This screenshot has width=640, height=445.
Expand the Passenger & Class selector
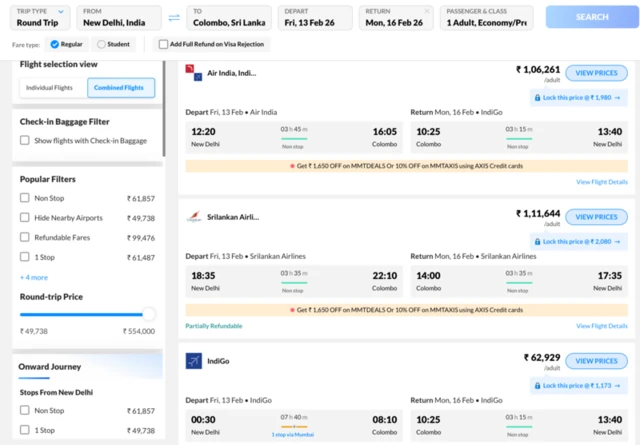pos(487,17)
